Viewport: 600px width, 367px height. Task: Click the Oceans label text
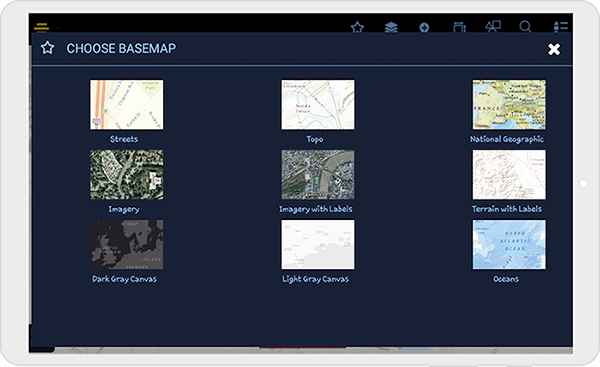pyautogui.click(x=506, y=279)
